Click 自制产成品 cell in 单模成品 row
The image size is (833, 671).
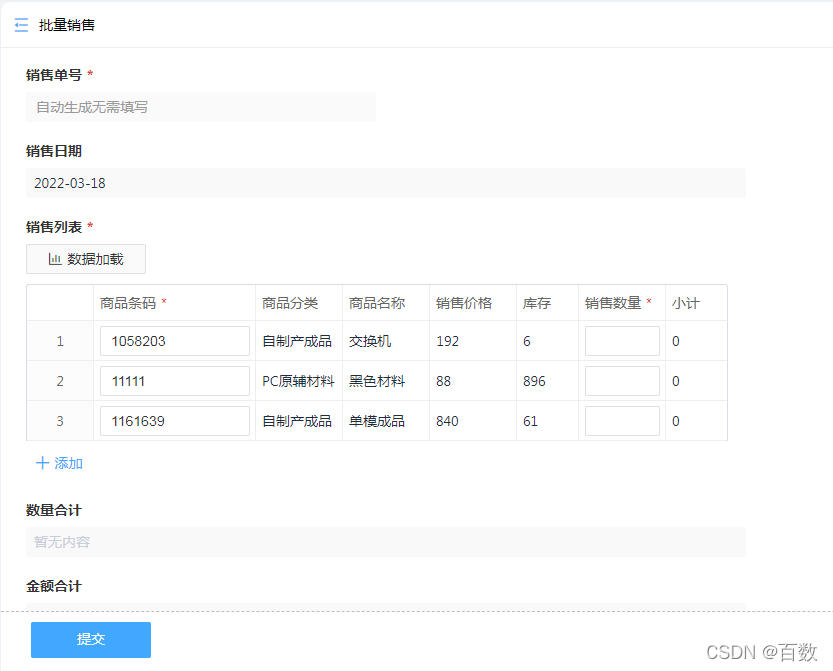click(x=297, y=421)
